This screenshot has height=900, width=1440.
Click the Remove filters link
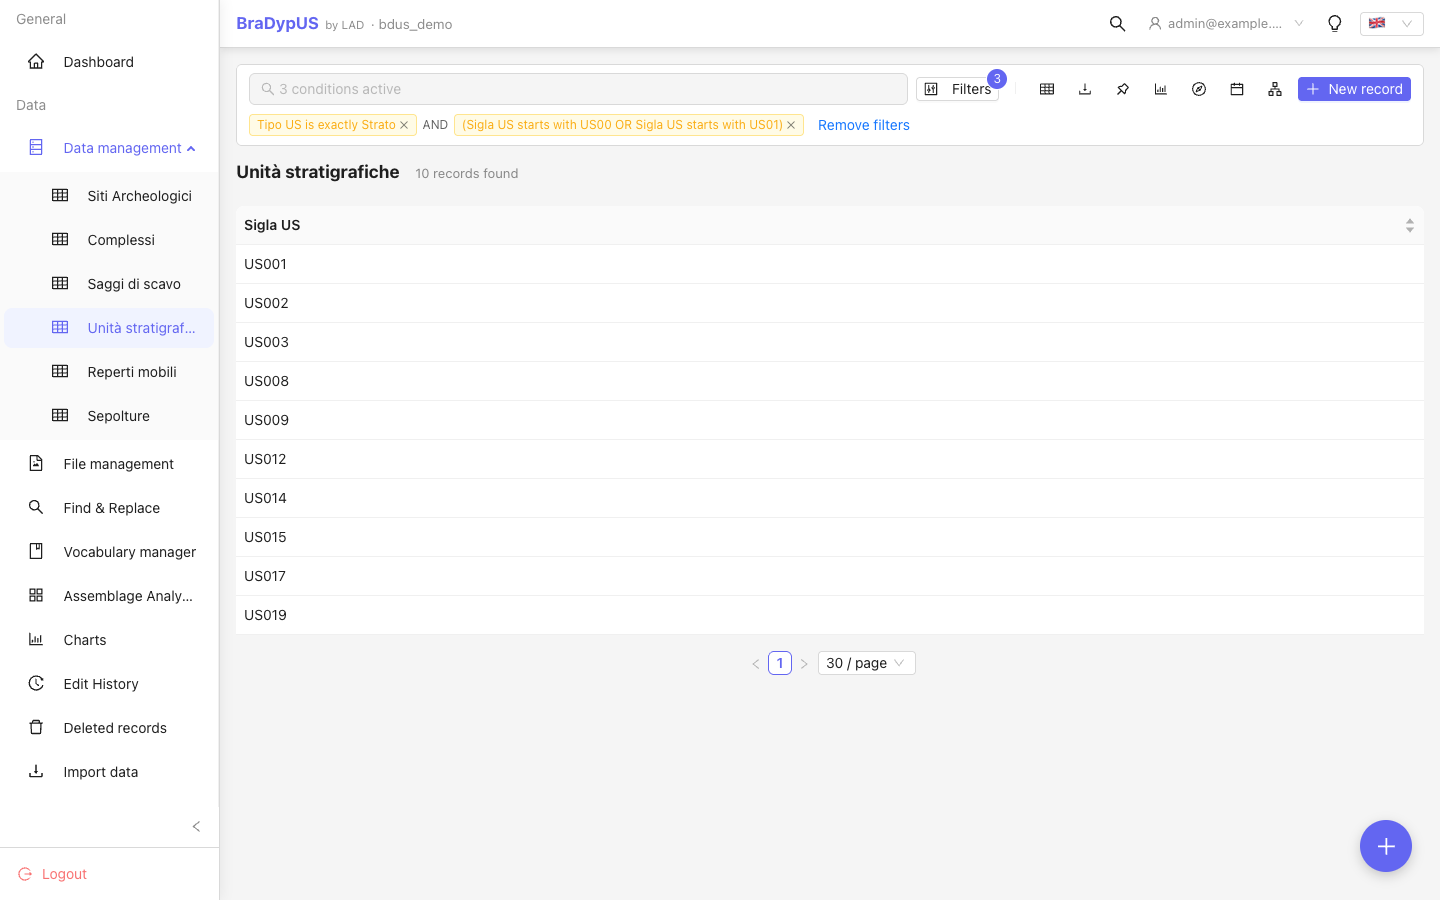tap(864, 125)
